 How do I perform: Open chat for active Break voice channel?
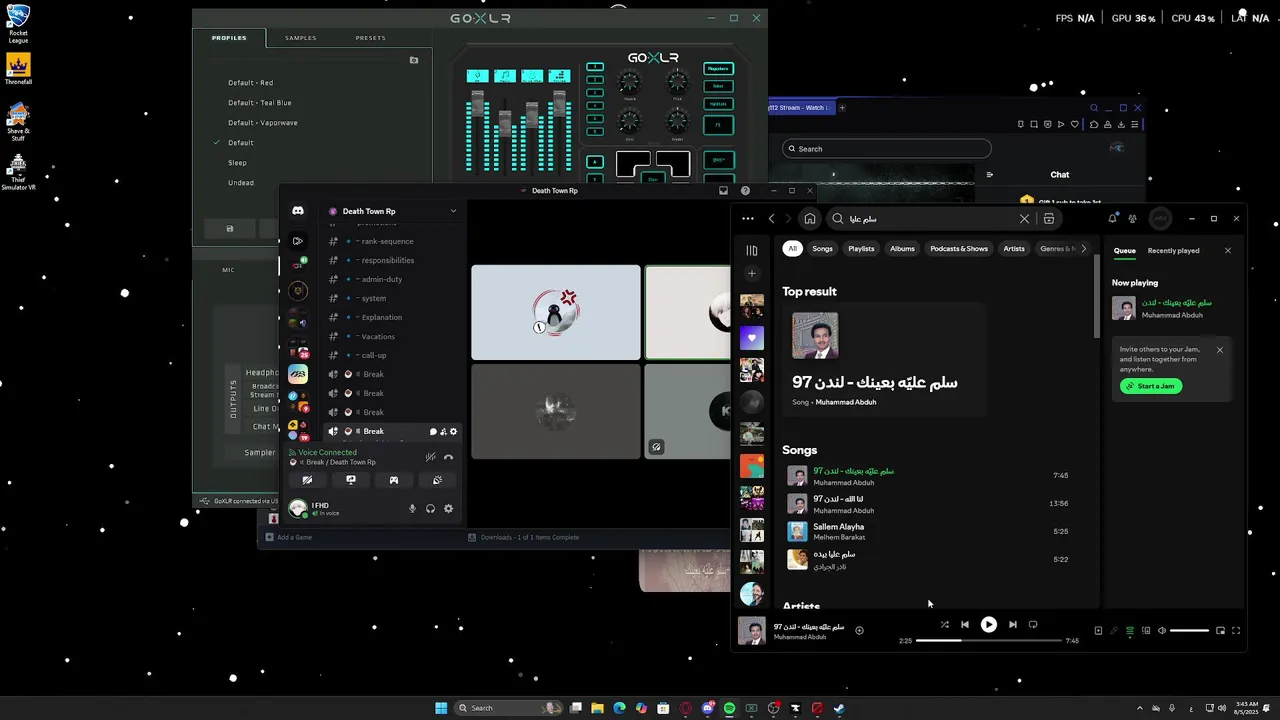pyautogui.click(x=433, y=432)
